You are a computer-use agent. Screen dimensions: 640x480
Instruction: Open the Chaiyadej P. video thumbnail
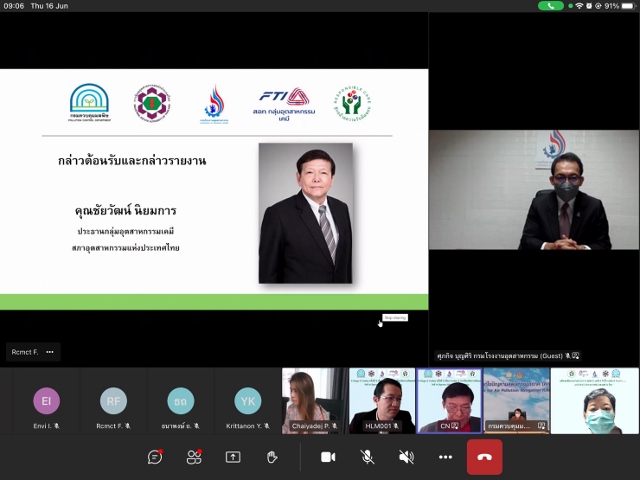click(314, 400)
